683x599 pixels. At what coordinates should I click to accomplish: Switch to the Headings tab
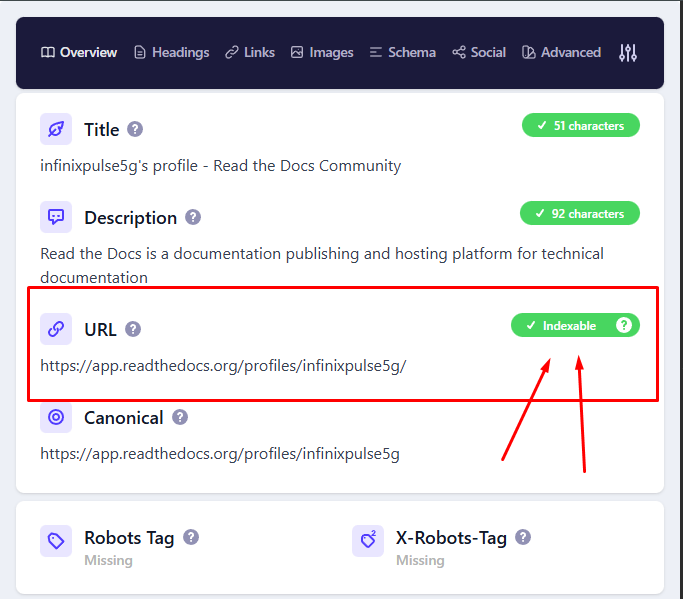(x=171, y=53)
